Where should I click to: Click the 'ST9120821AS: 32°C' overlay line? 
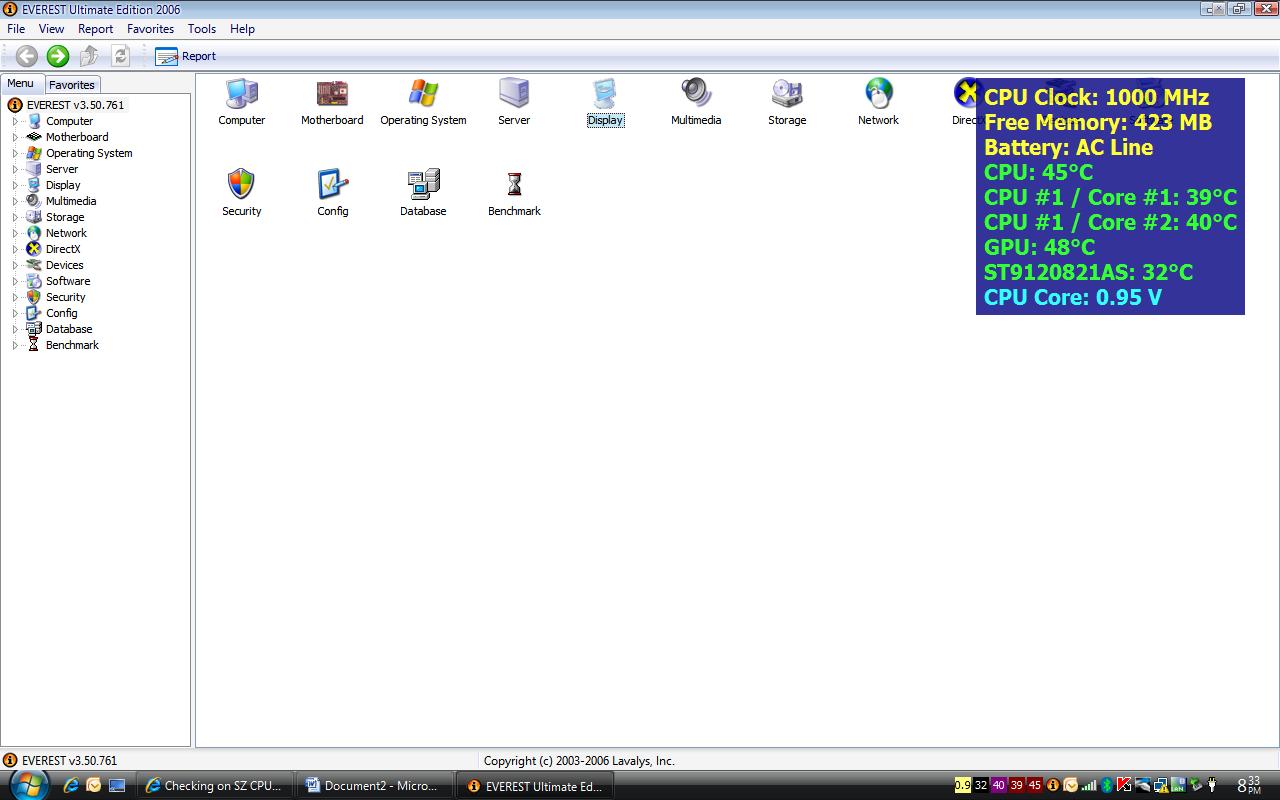coord(1088,272)
